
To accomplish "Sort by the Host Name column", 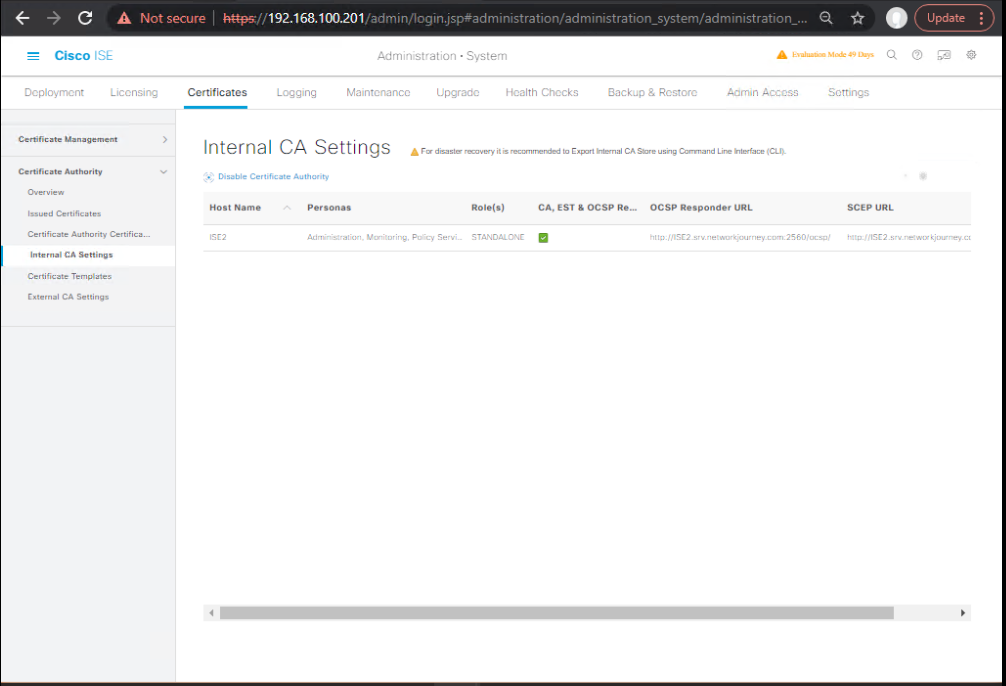I will coord(235,208).
